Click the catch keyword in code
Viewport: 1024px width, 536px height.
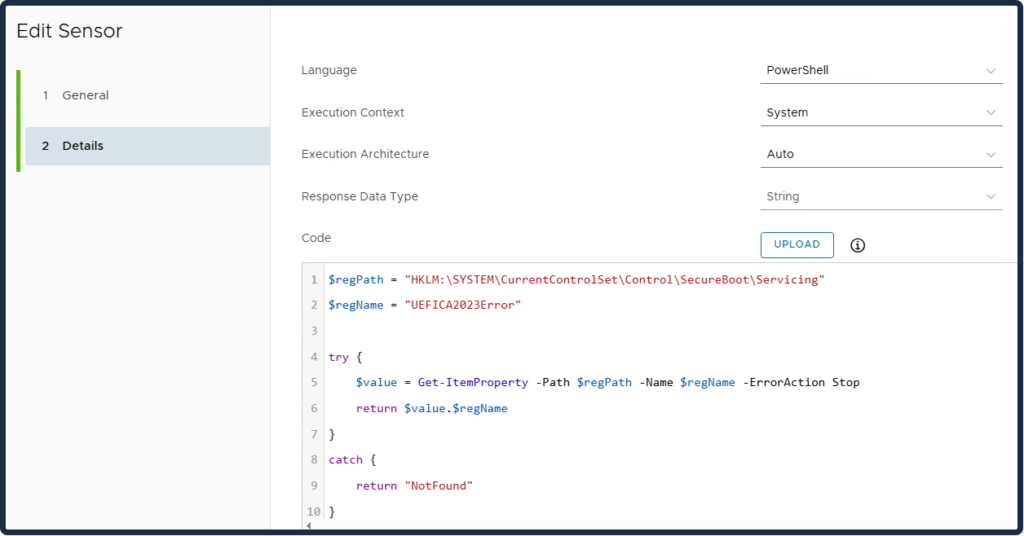(x=344, y=460)
